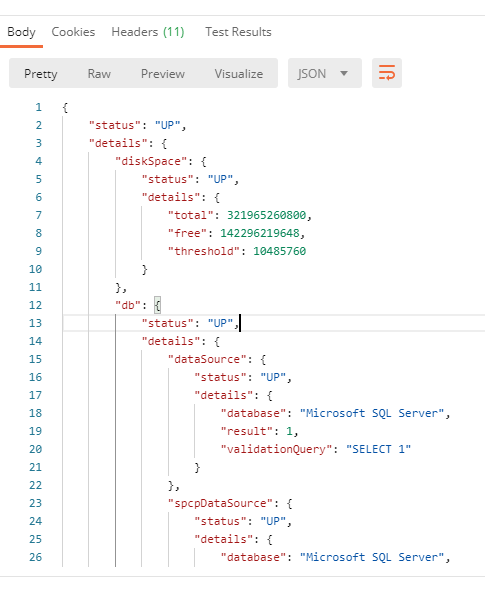
Task: Switch to the Body tab
Action: tap(21, 32)
